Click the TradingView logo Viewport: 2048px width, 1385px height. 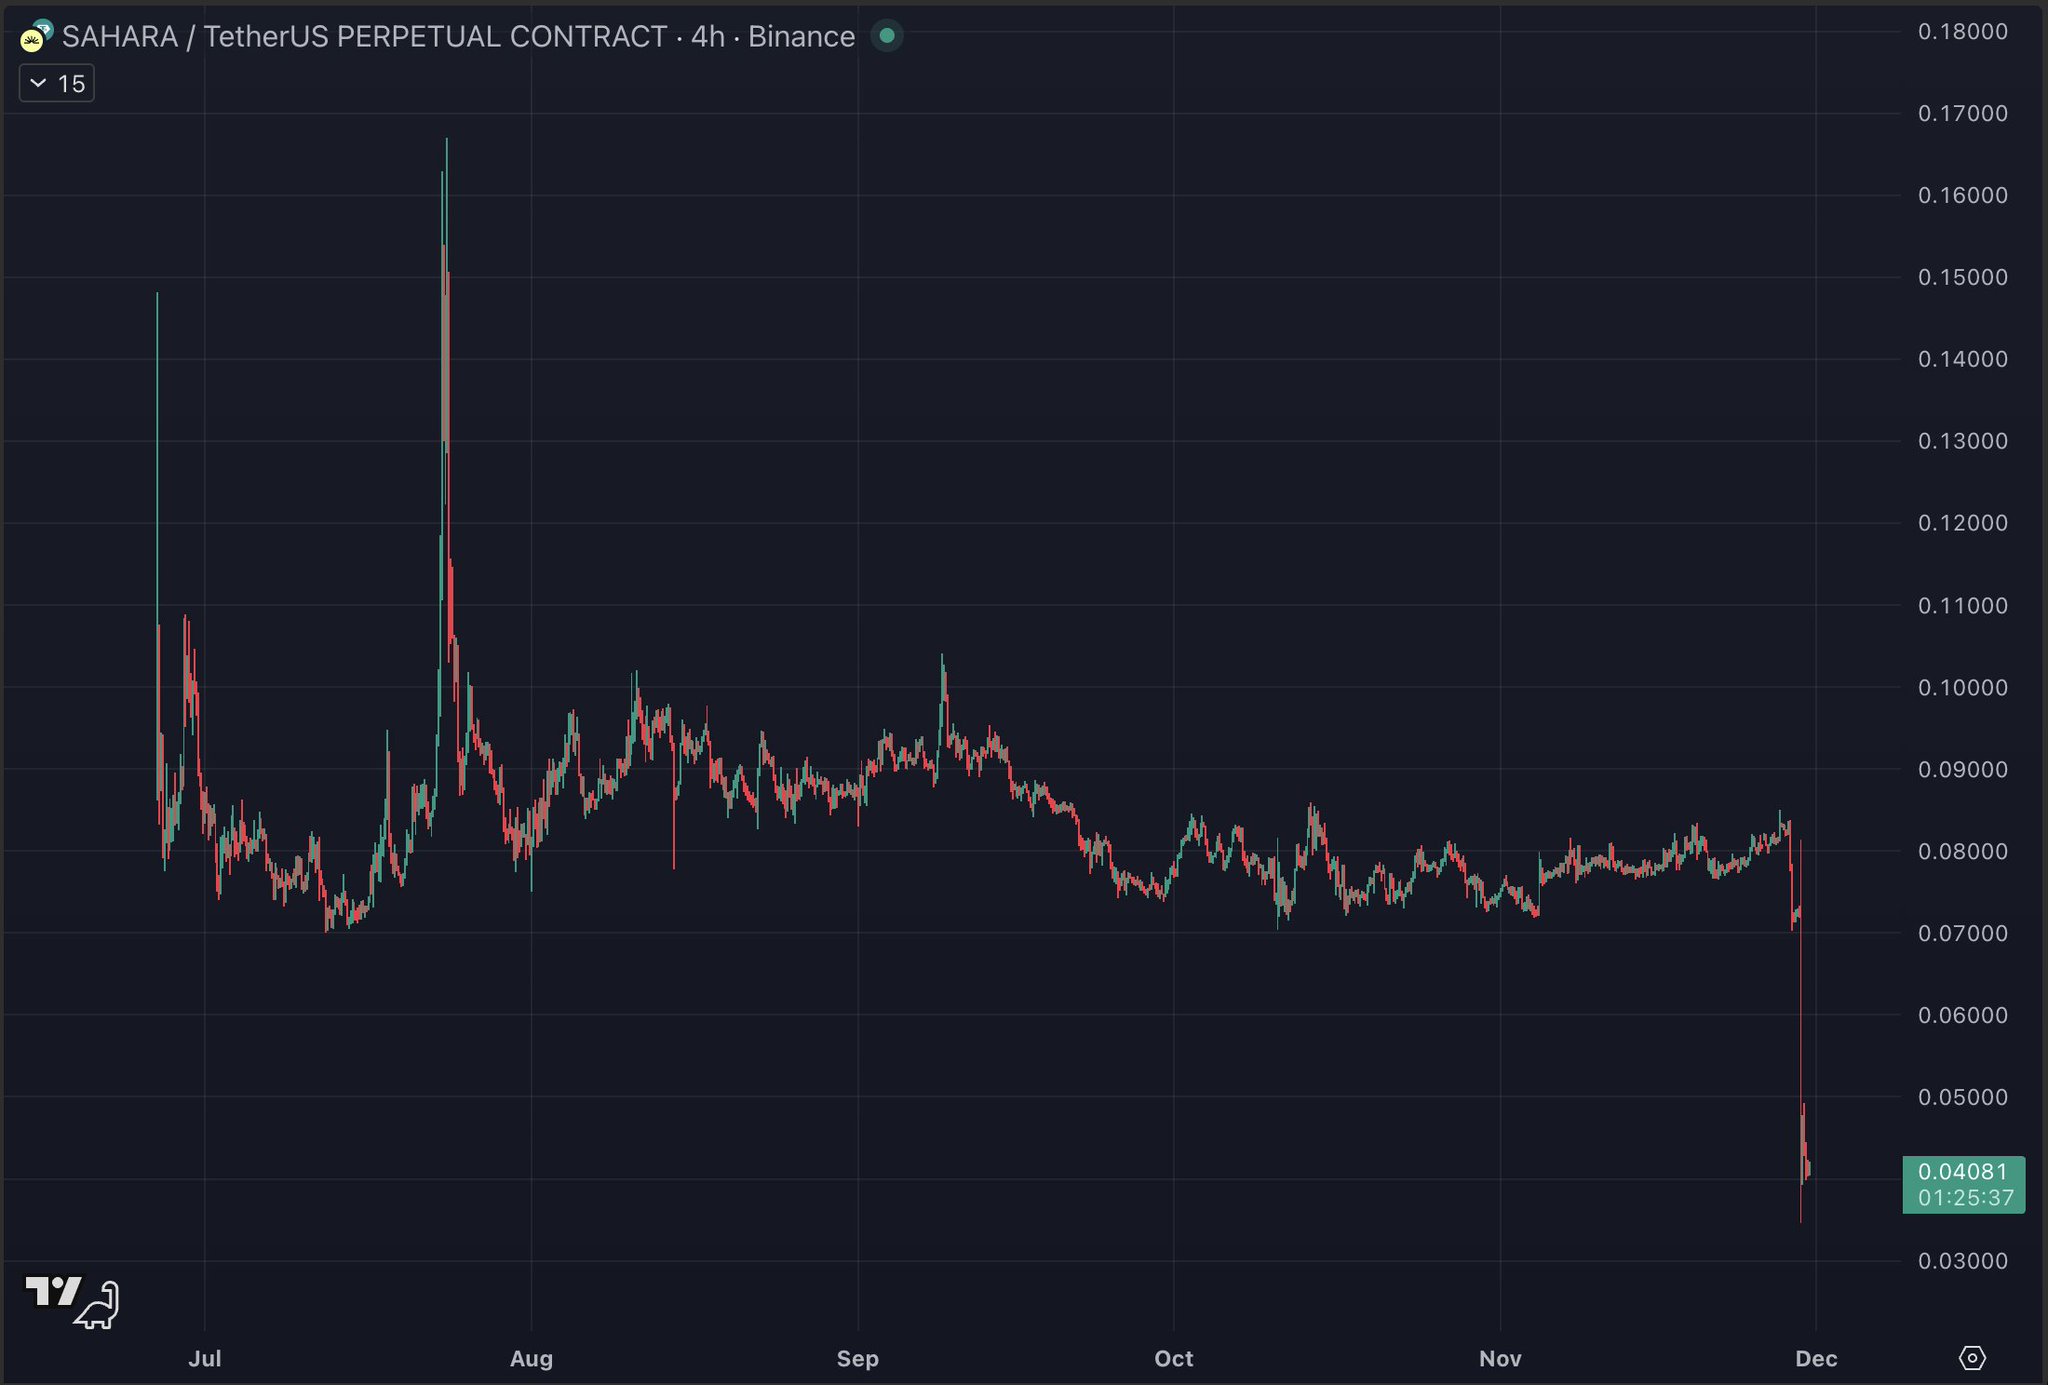click(52, 1291)
